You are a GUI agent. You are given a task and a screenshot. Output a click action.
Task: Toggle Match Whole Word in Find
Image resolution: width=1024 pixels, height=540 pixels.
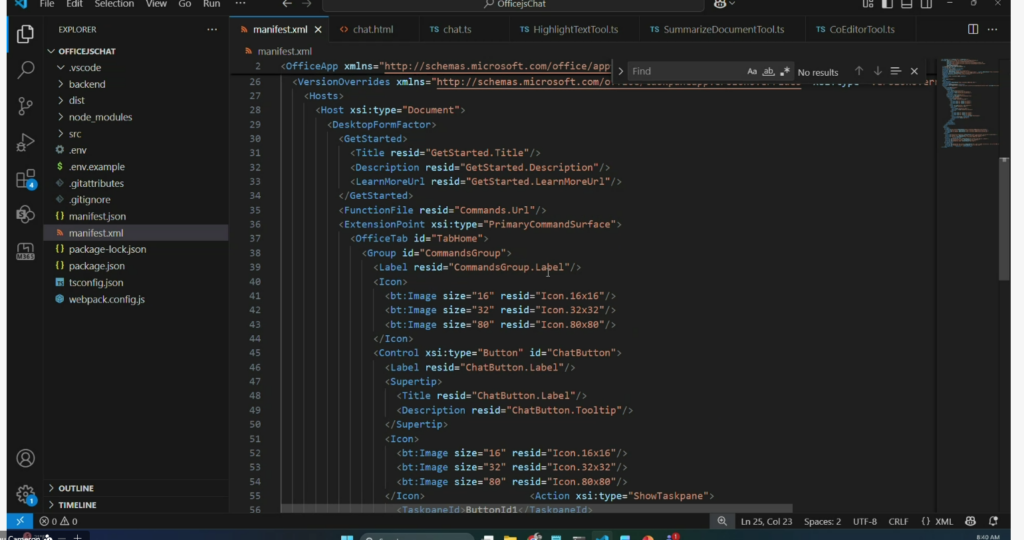tap(769, 72)
